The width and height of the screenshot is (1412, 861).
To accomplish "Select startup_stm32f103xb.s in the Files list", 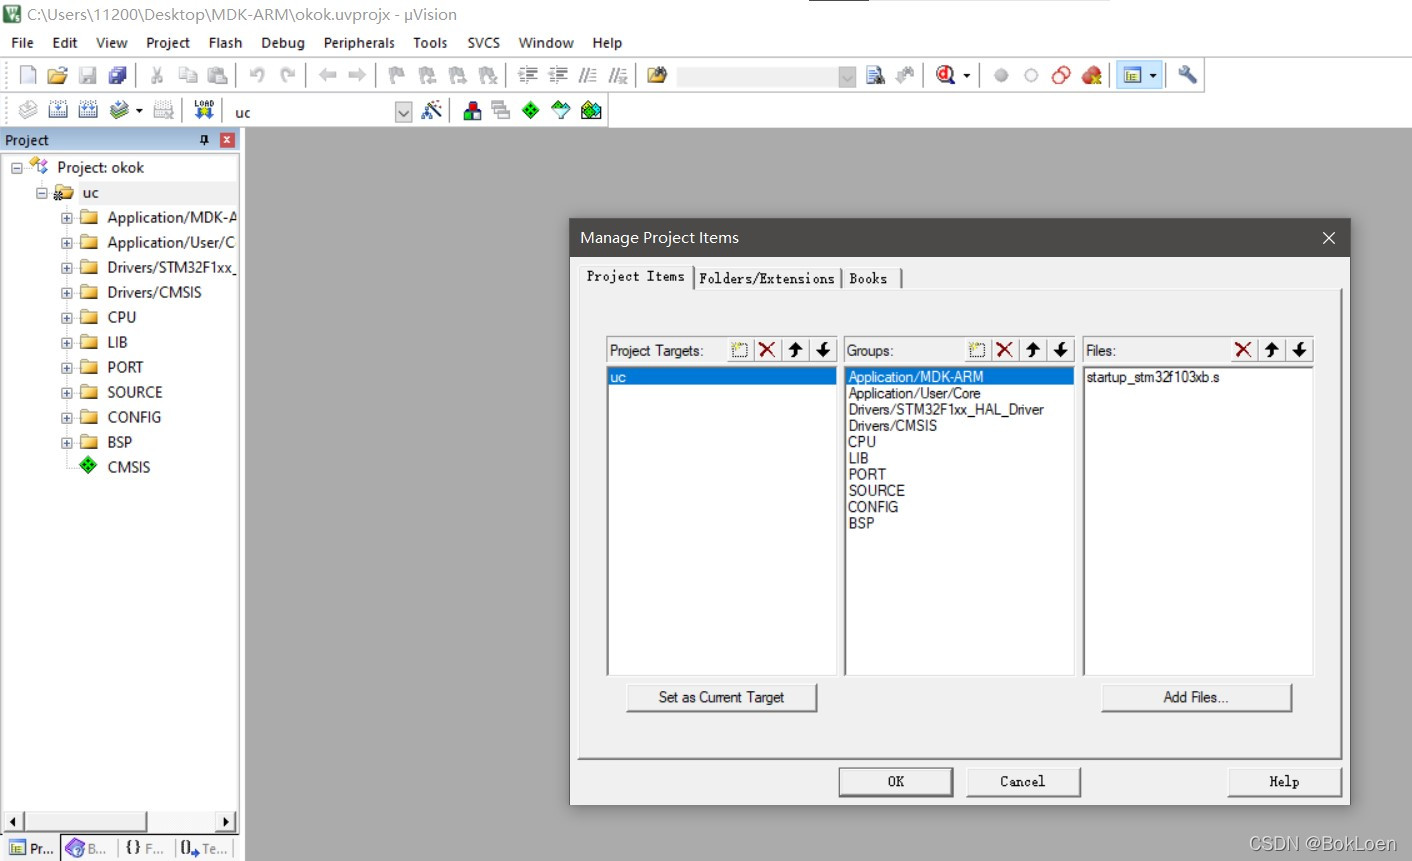I will pyautogui.click(x=1153, y=377).
